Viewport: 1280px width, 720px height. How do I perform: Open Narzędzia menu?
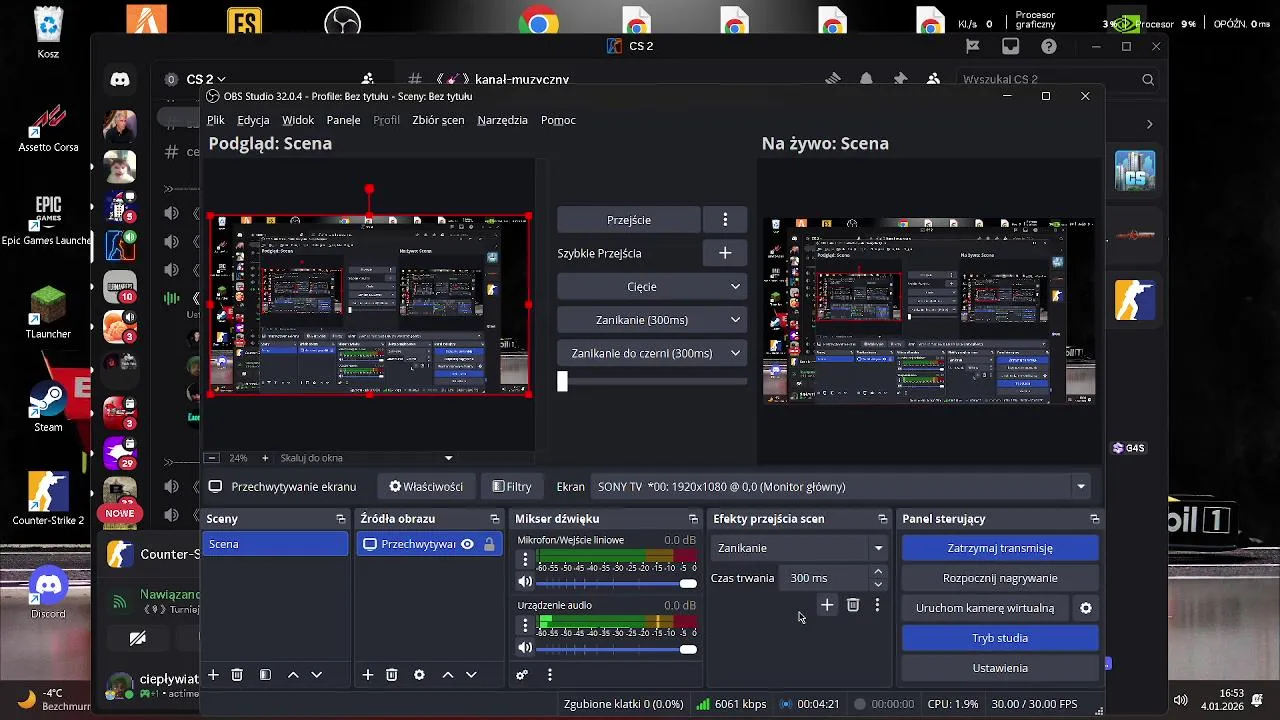tap(502, 120)
